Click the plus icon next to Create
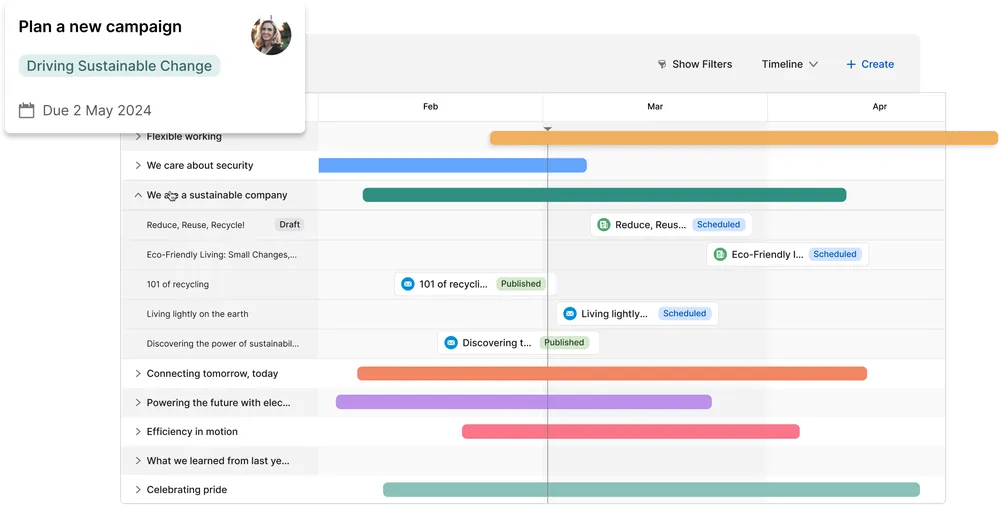 851,65
